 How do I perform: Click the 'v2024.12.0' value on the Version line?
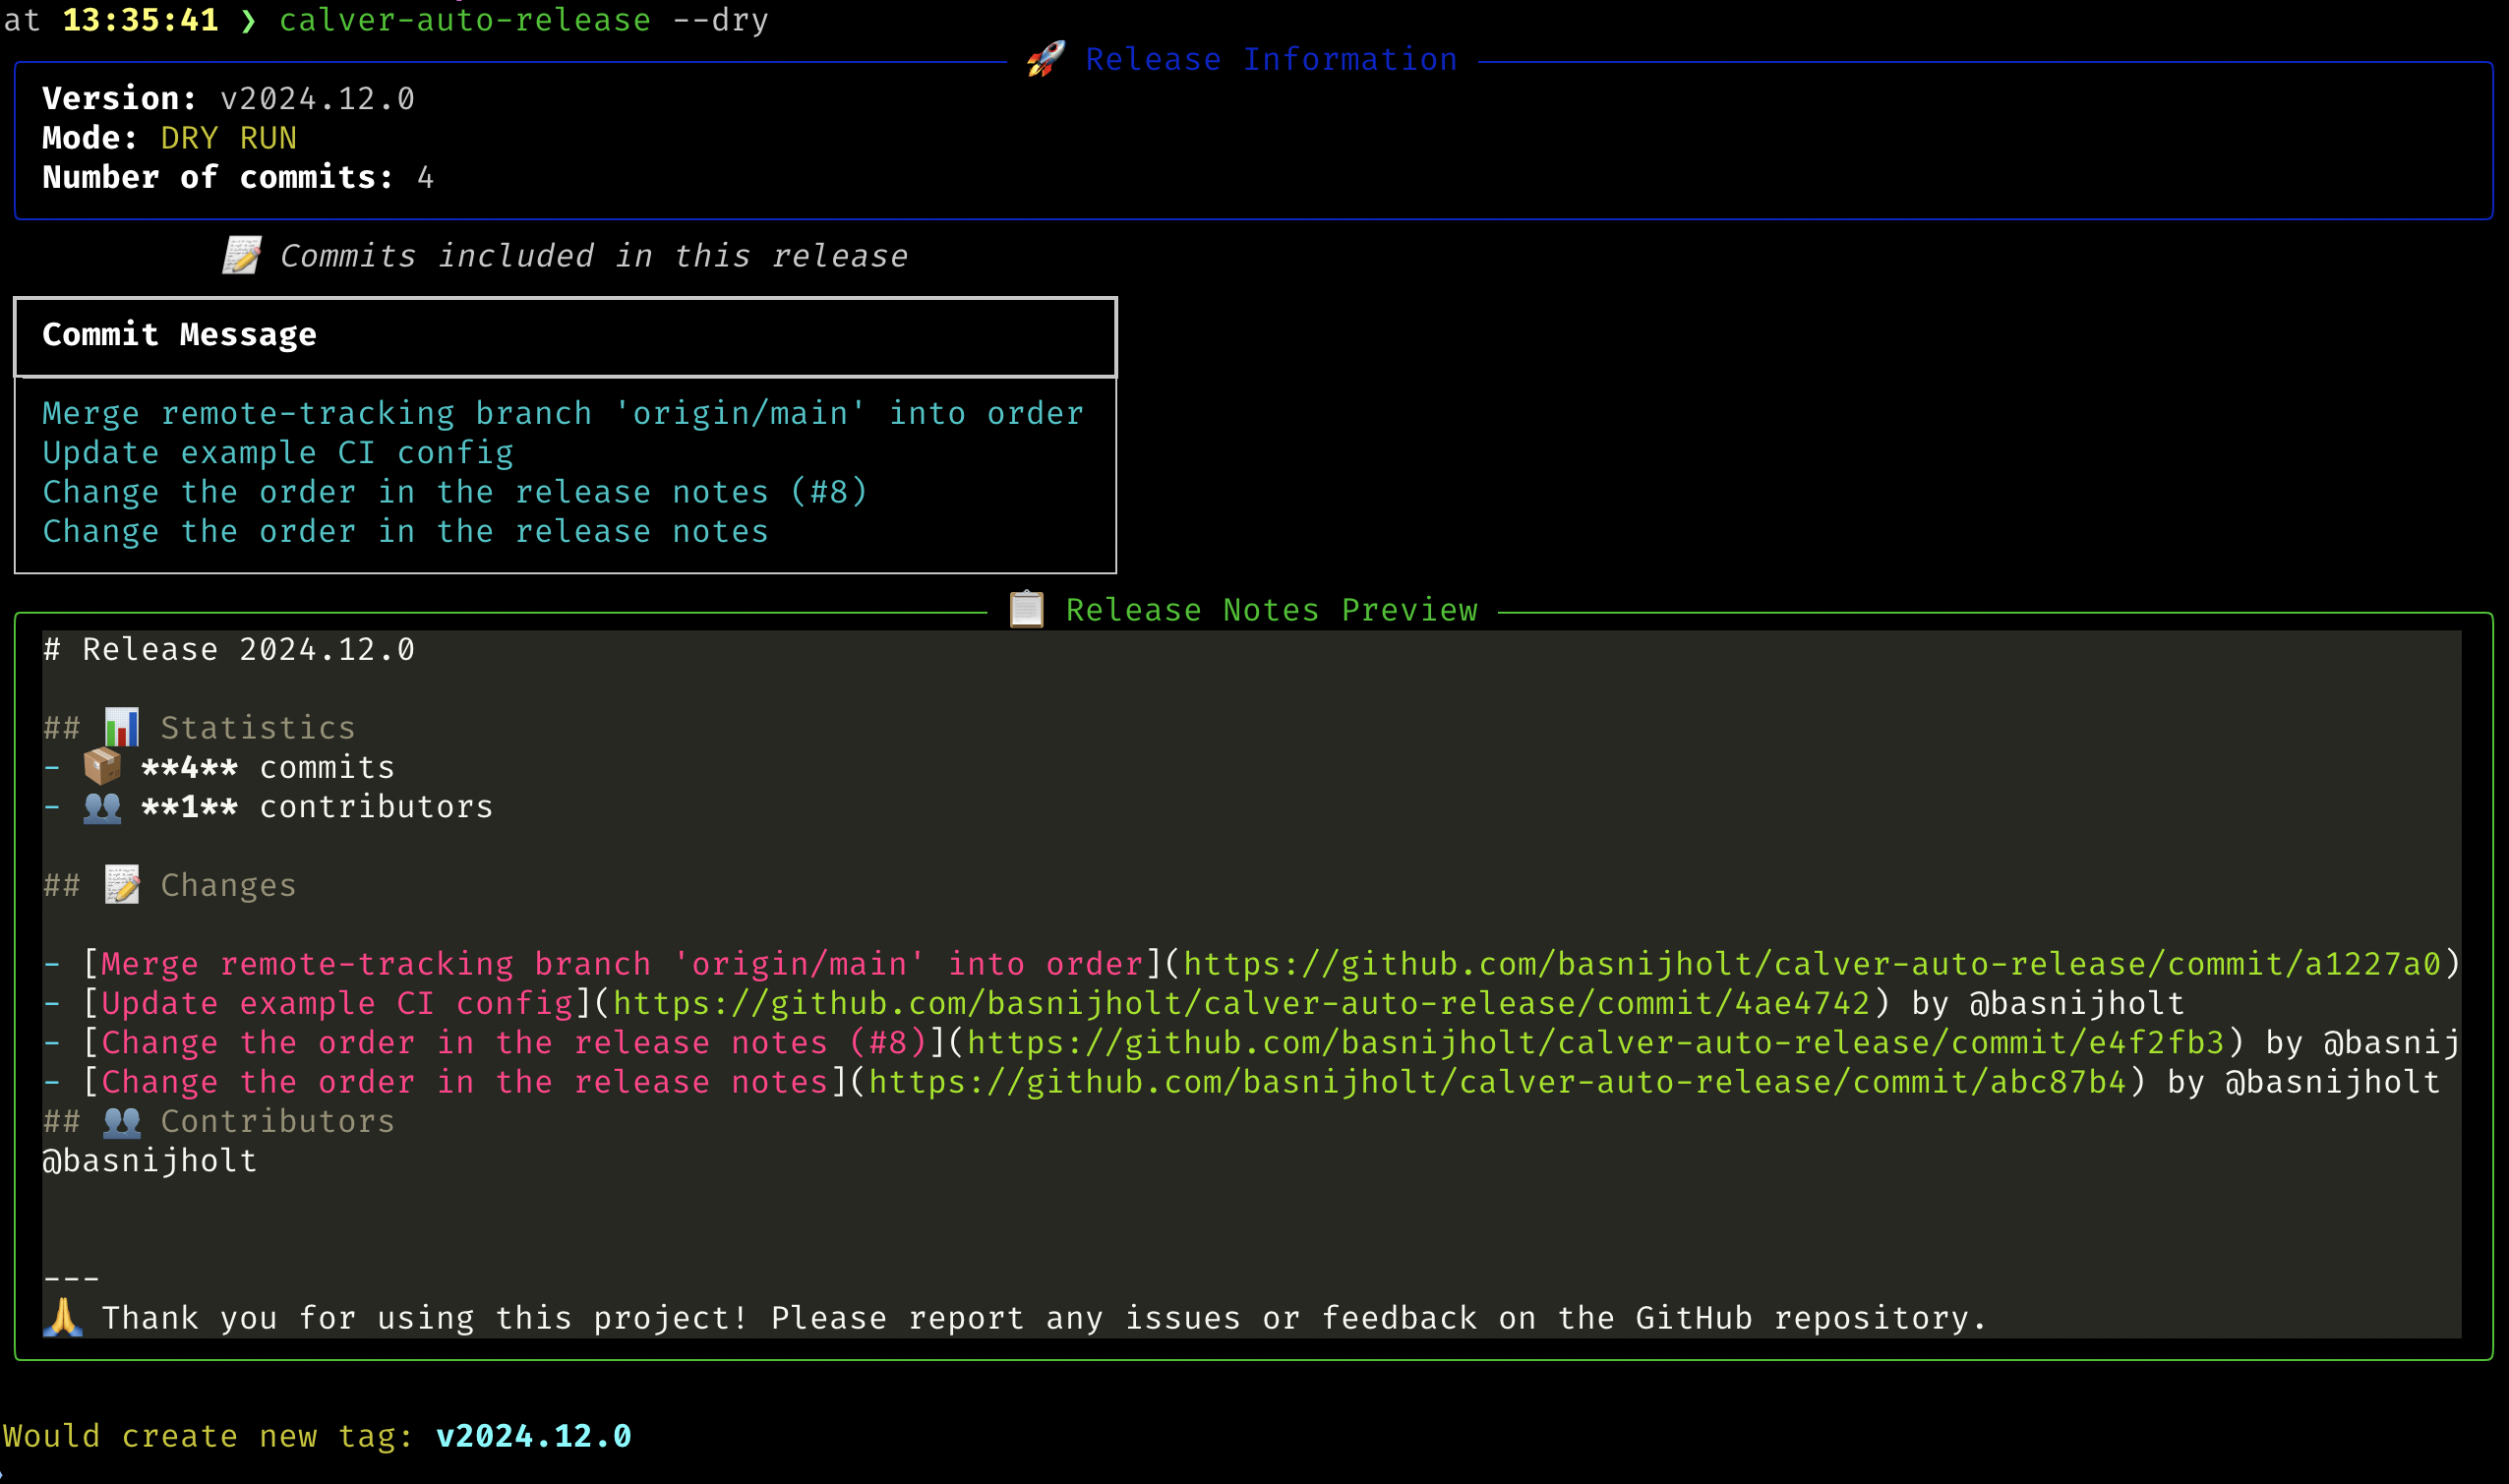pyautogui.click(x=317, y=98)
